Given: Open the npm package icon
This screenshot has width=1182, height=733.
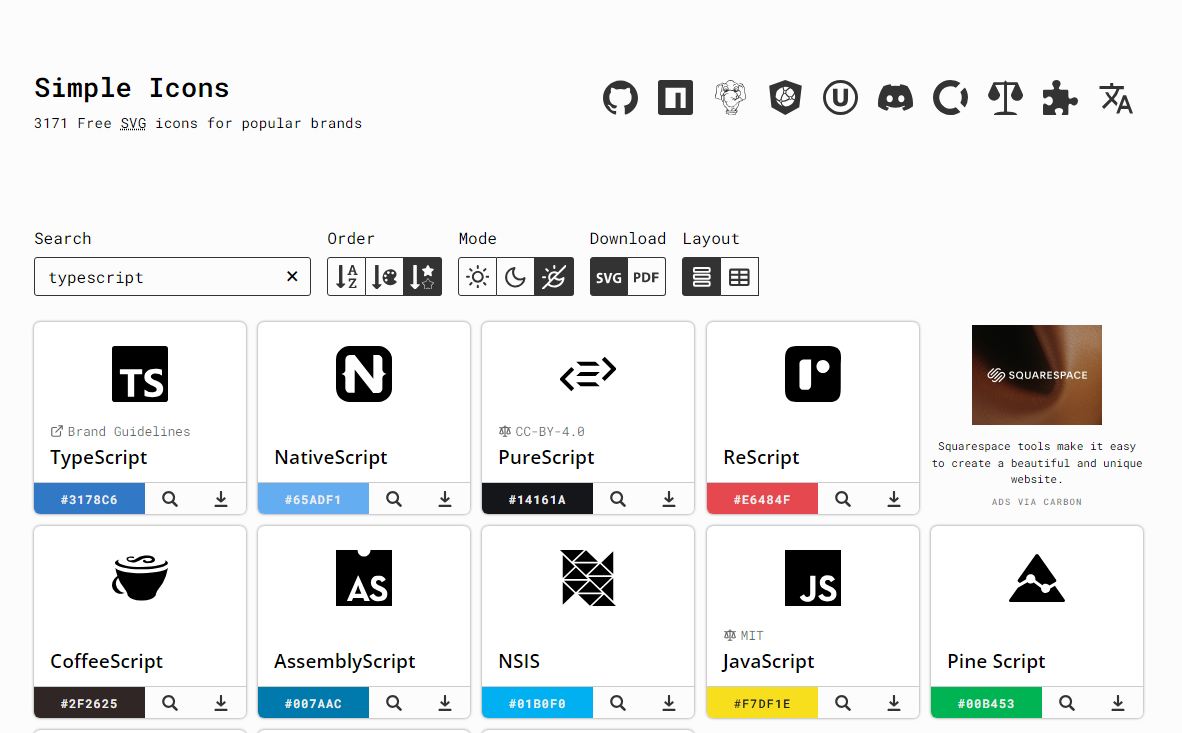Looking at the screenshot, I should point(675,98).
